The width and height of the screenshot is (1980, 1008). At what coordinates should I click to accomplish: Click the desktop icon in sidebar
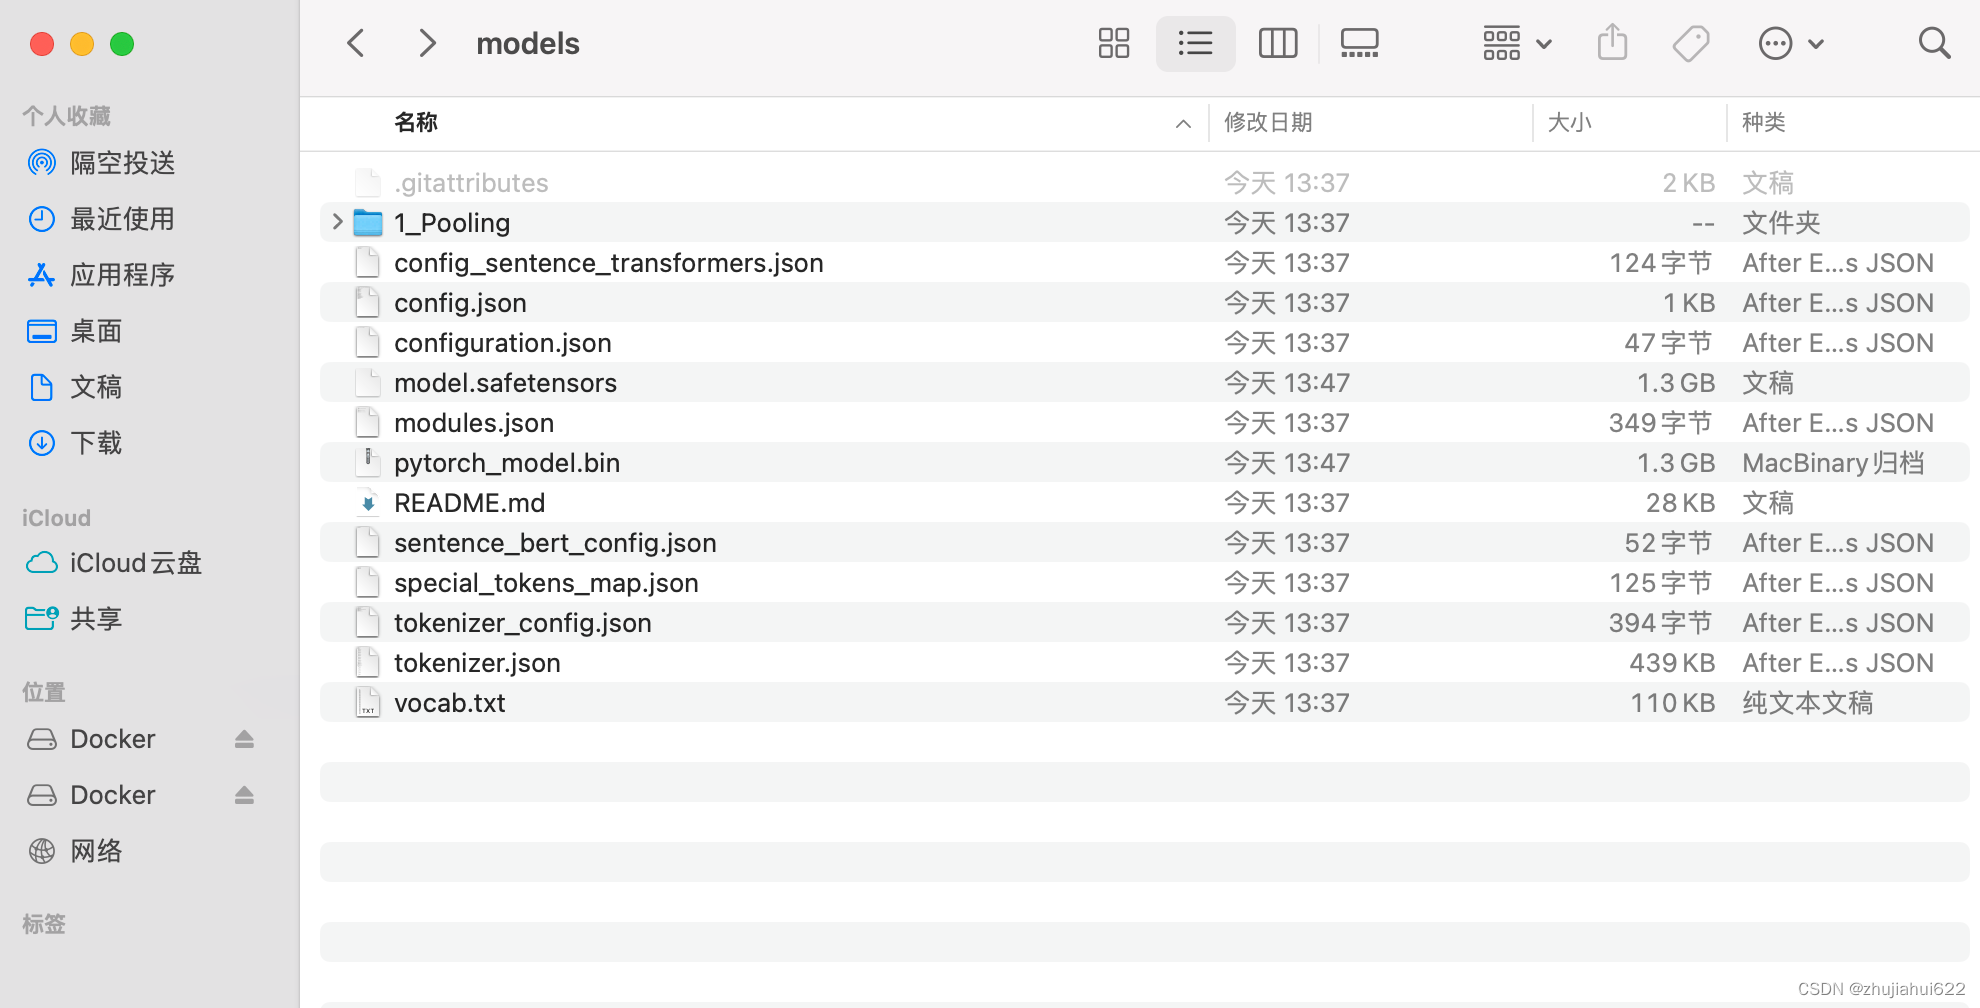coord(42,330)
